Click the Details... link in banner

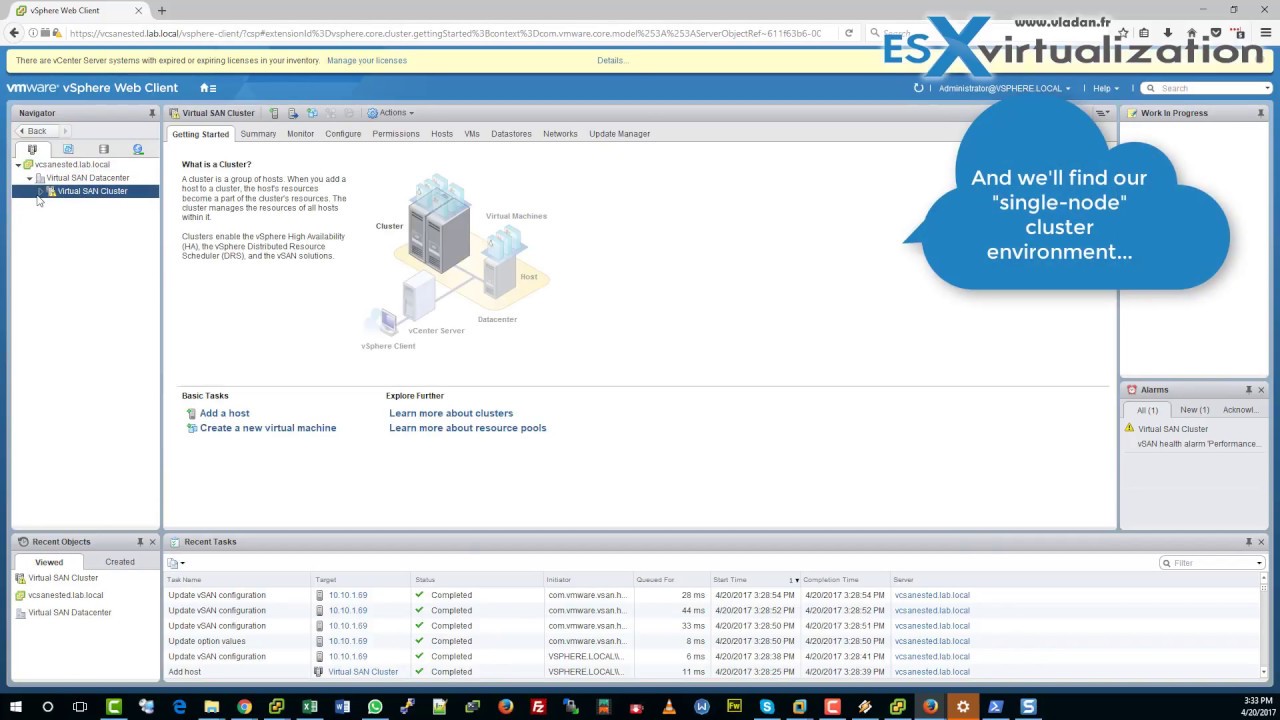pos(612,61)
